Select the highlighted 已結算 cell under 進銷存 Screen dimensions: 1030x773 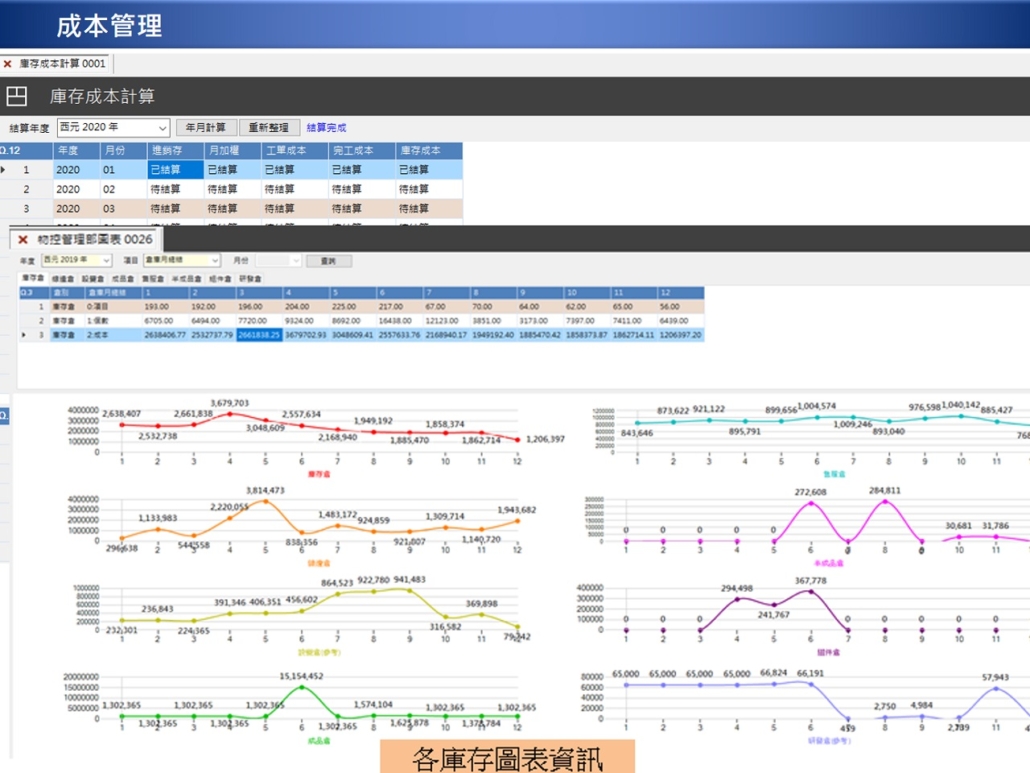[x=175, y=169]
